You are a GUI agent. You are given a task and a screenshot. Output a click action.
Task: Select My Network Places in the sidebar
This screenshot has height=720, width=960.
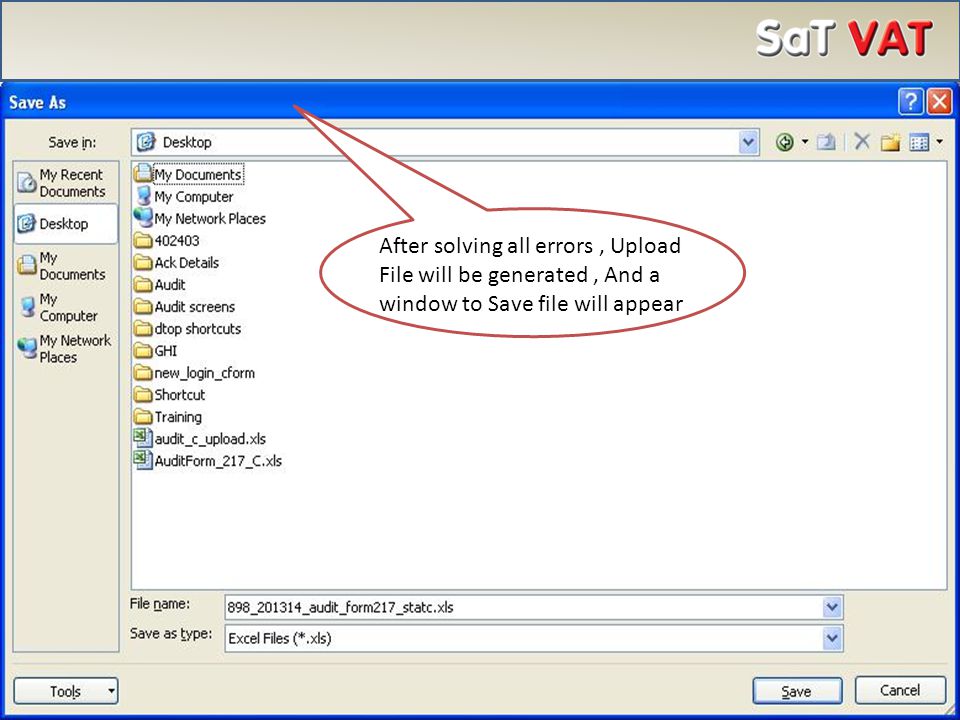tap(66, 349)
